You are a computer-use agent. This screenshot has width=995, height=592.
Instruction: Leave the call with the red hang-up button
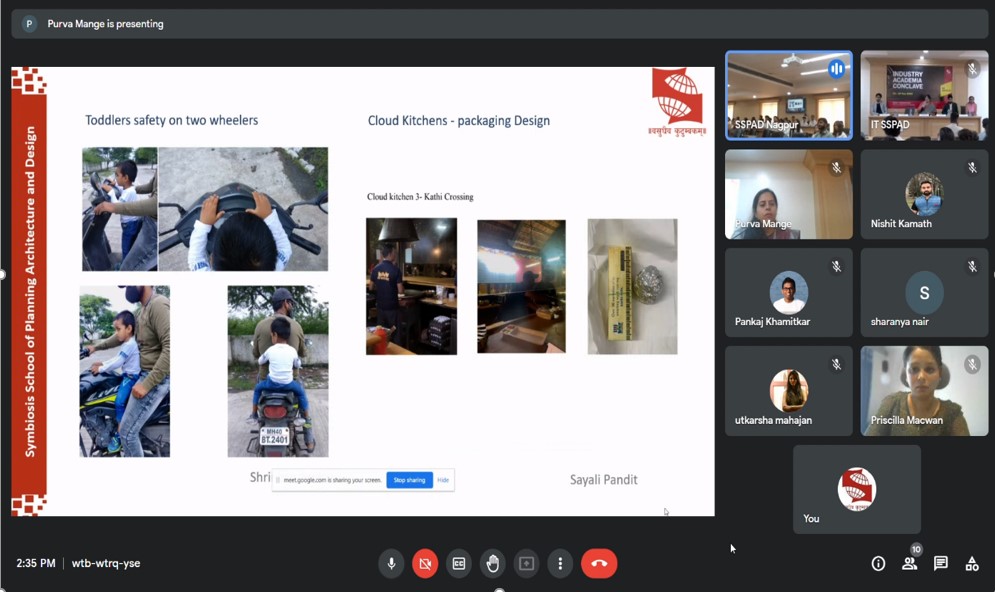pyautogui.click(x=599, y=564)
